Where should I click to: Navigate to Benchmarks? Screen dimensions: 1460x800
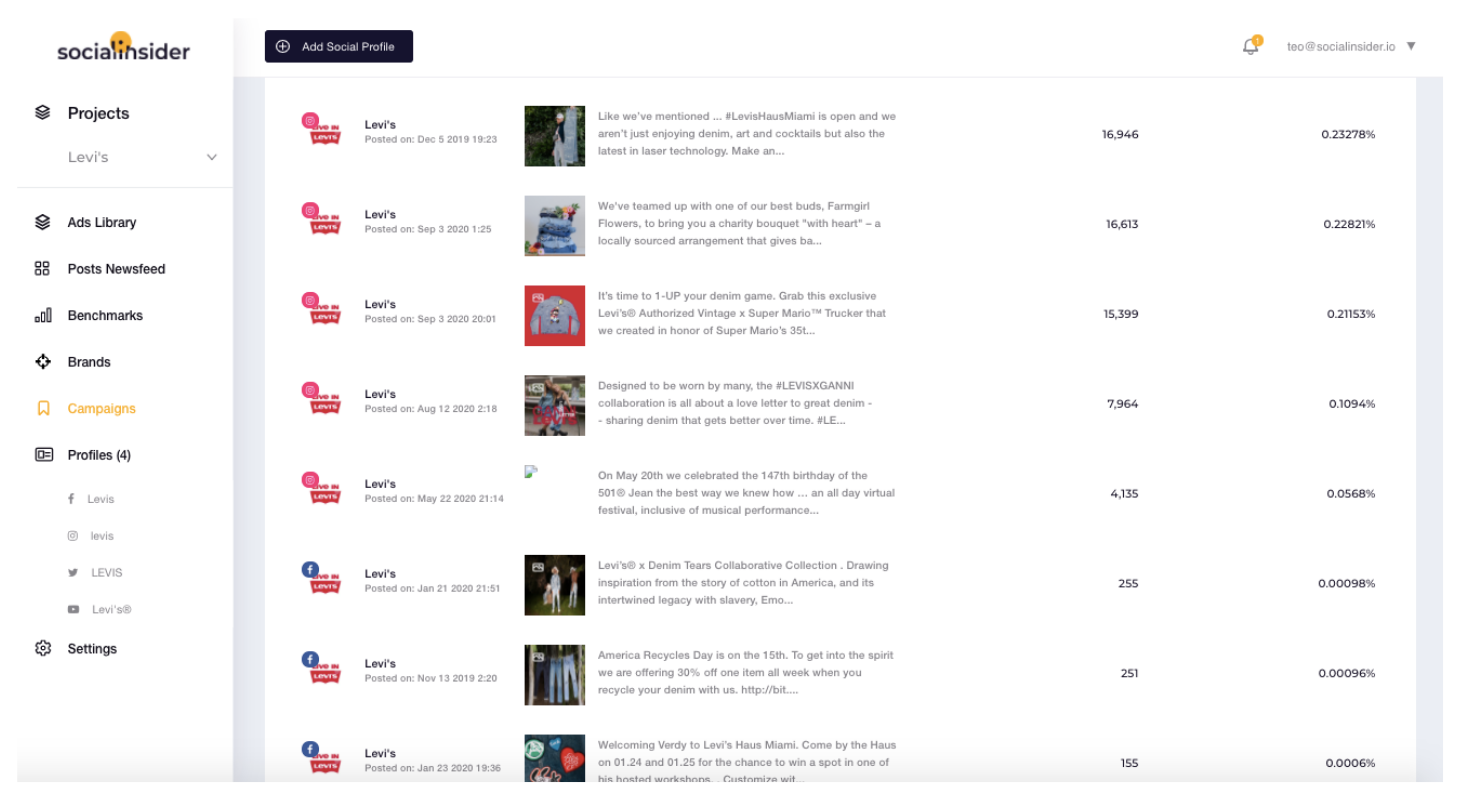105,315
